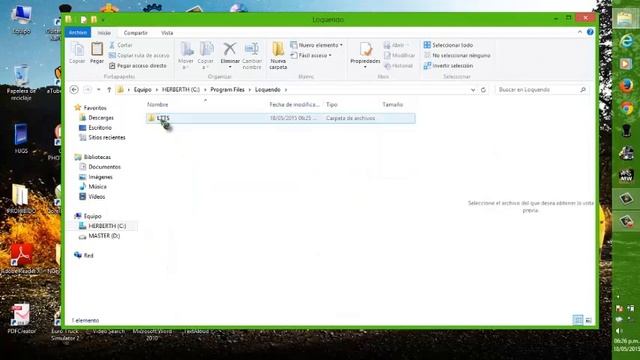Select Red in the navigation pane

pos(84,256)
